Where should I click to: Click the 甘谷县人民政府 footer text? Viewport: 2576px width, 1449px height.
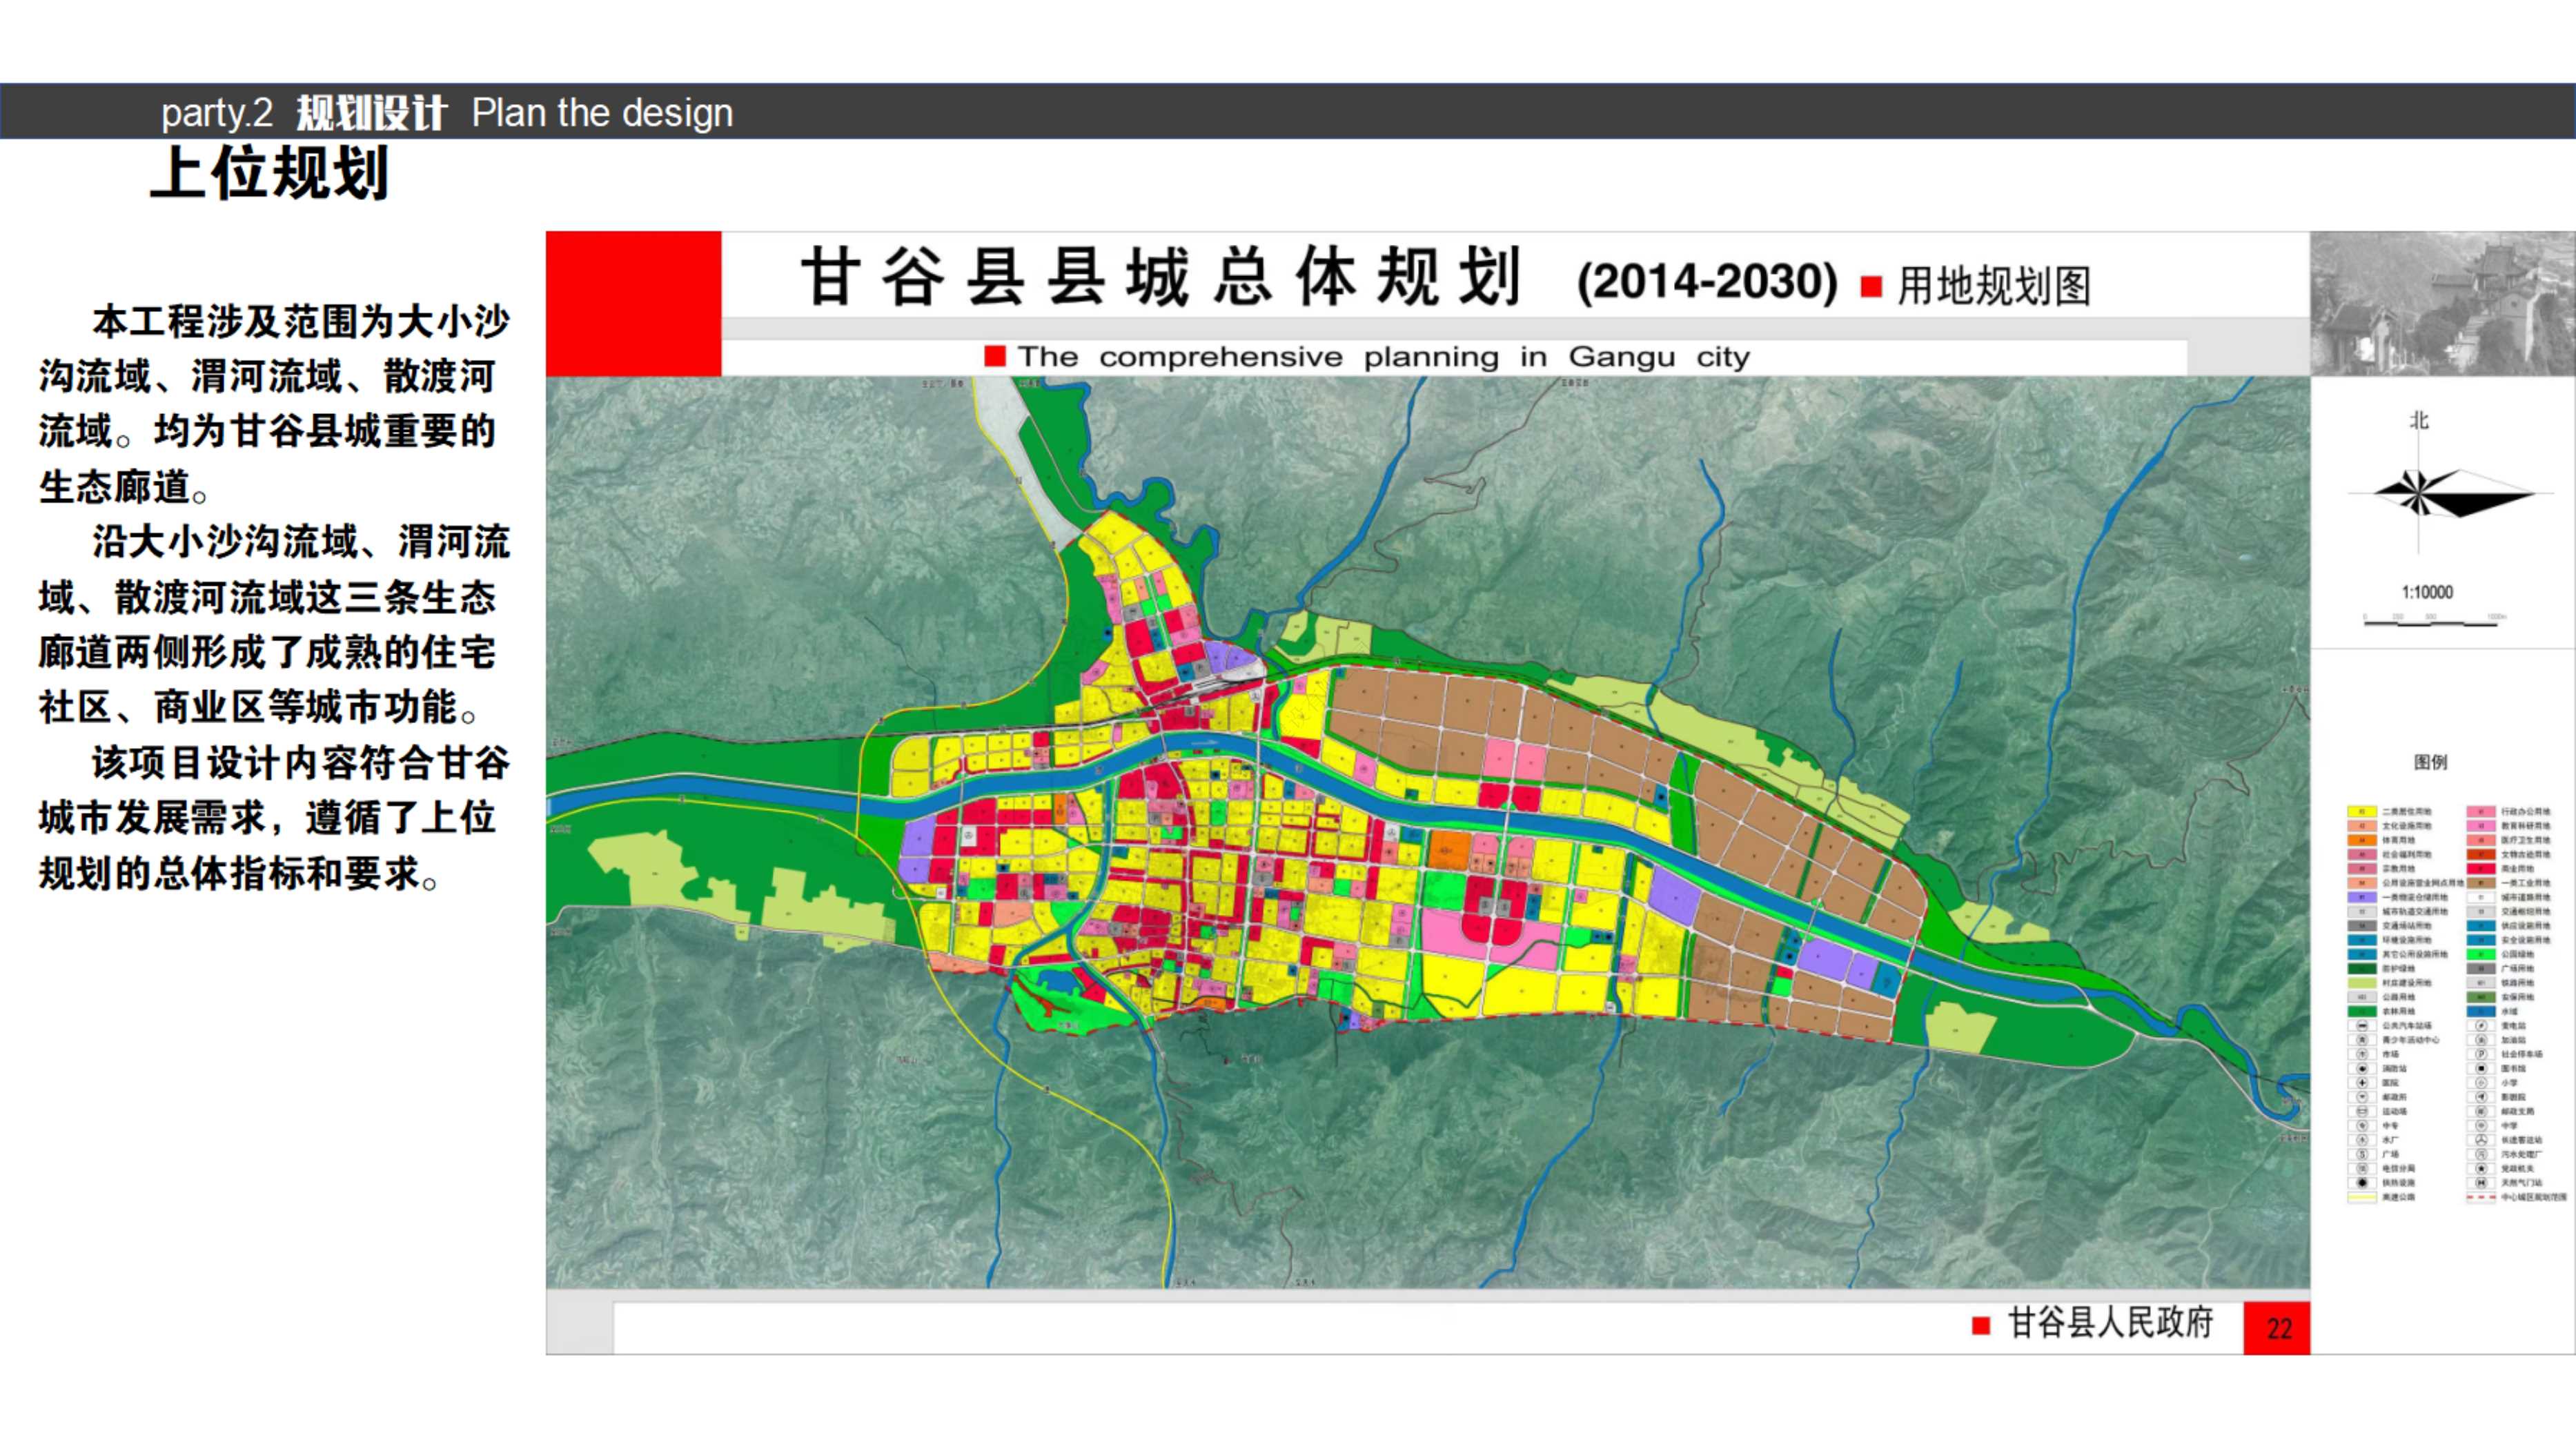[x=2110, y=1323]
